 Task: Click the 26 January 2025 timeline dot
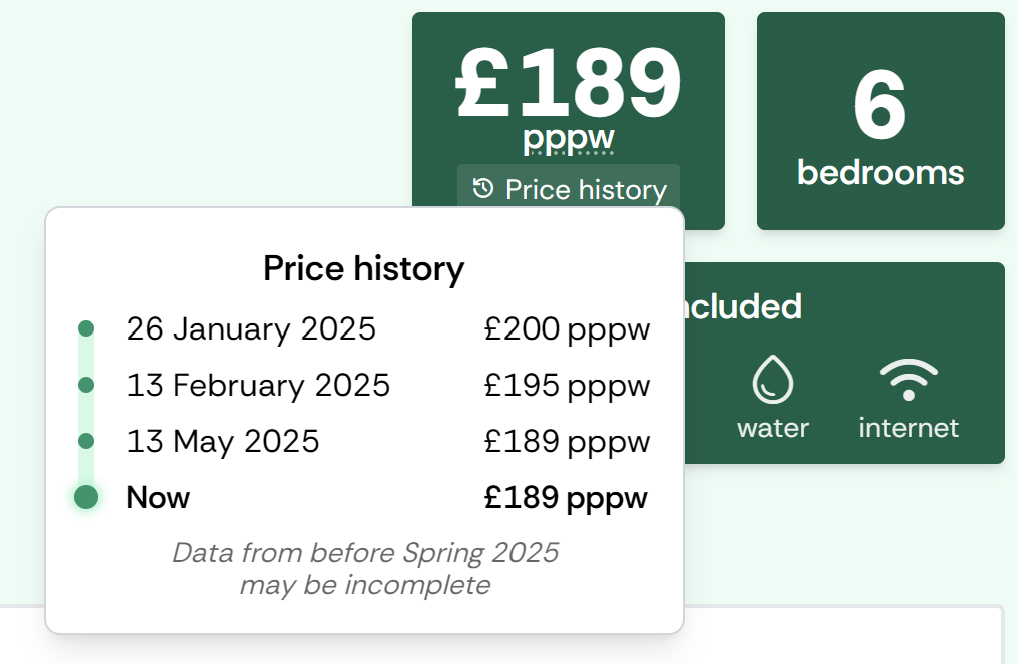(86, 328)
